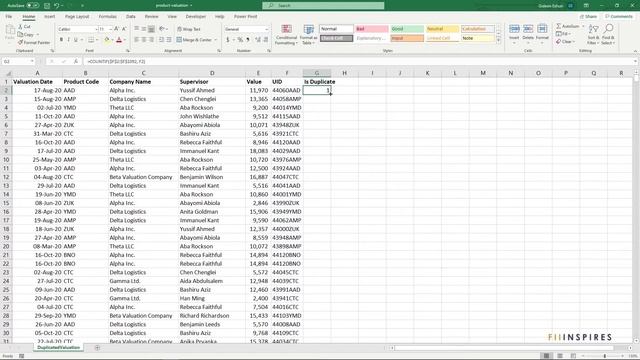The image size is (640, 360).
Task: Apply the Bad cell style
Action: [x=371, y=29]
